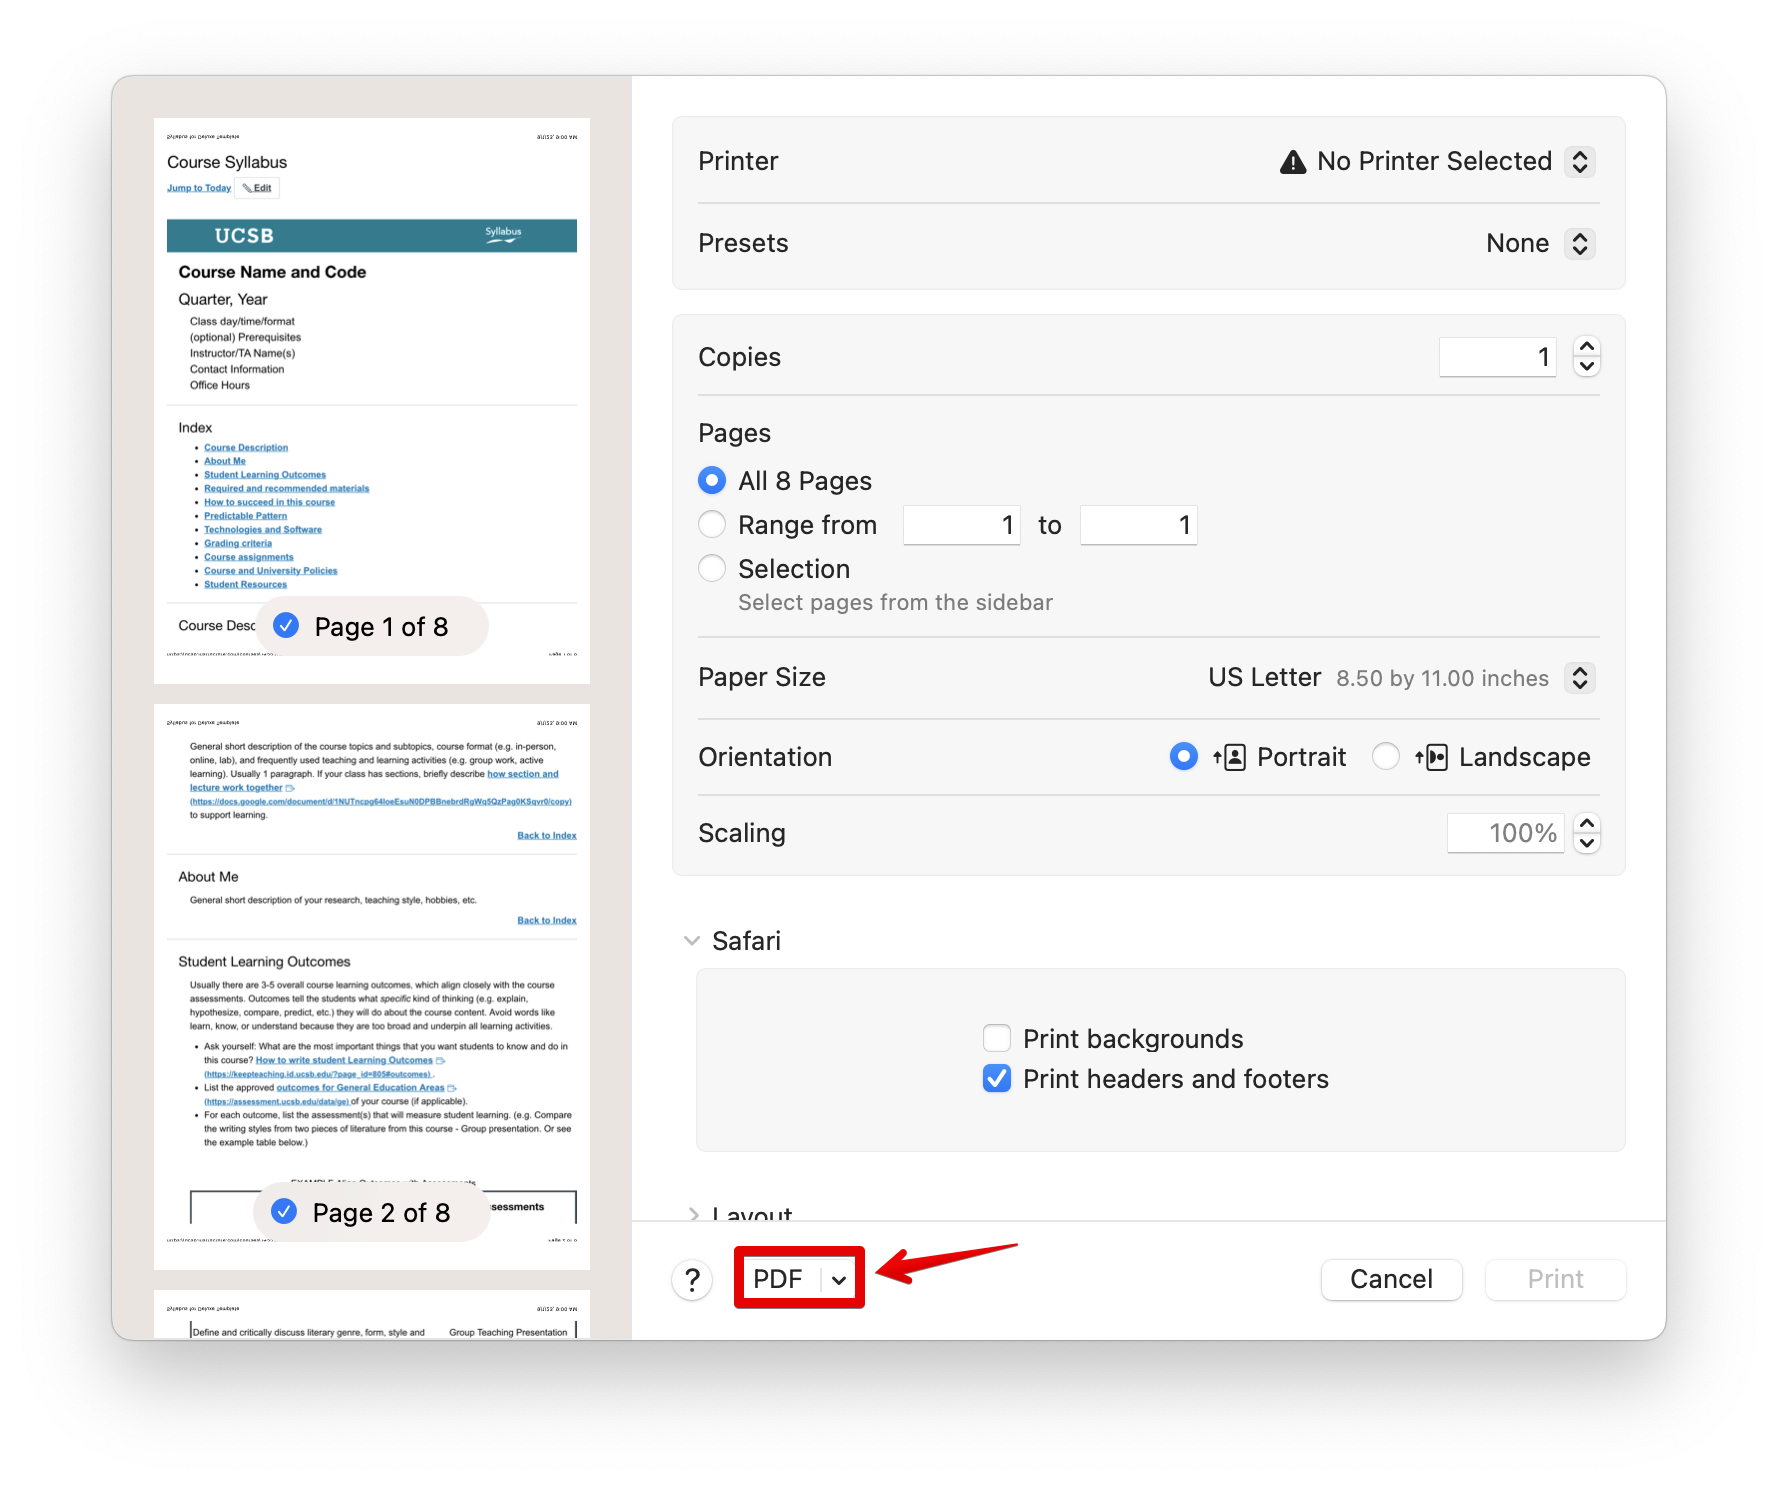Toggle the Page 1 of 8 checkmark
Image resolution: width=1778 pixels, height=1488 pixels.
point(286,626)
